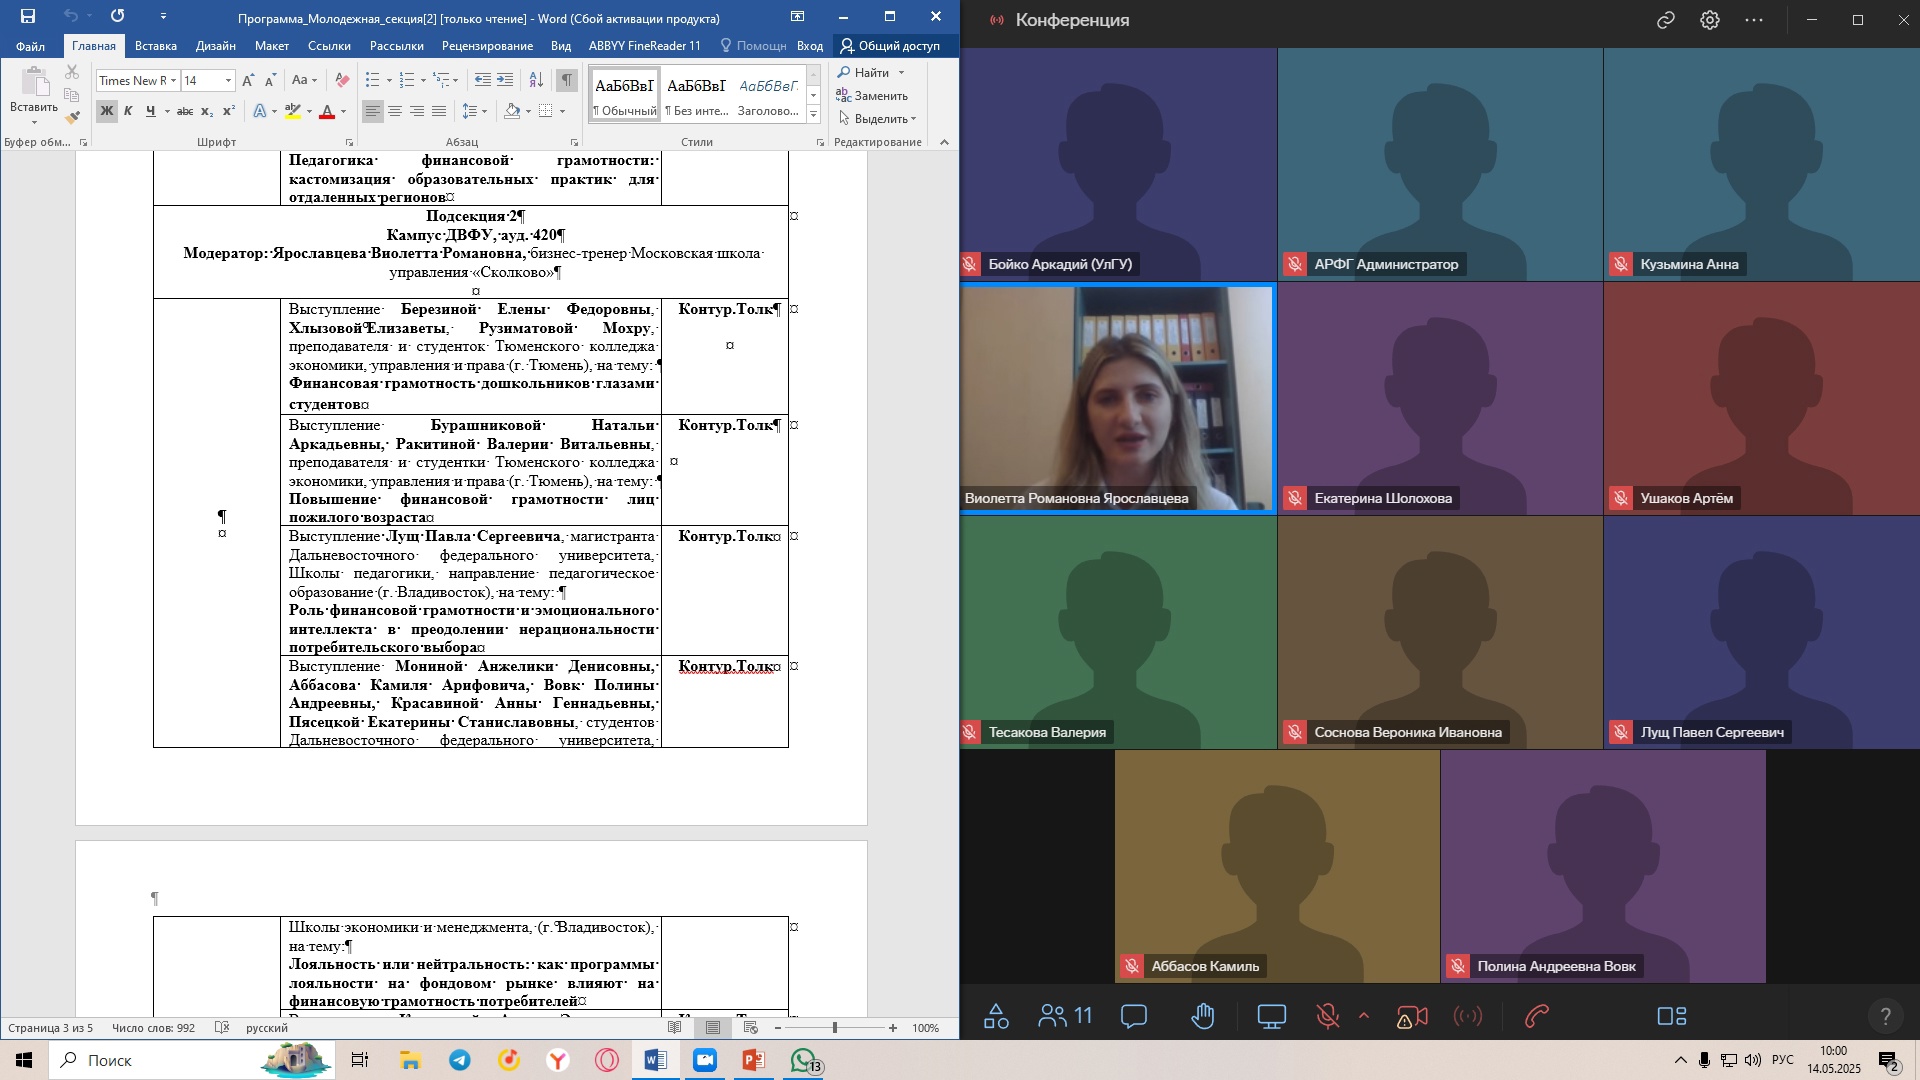1920x1080 pixels.
Task: Switch to Web Layout view in status bar
Action: tap(750, 1028)
